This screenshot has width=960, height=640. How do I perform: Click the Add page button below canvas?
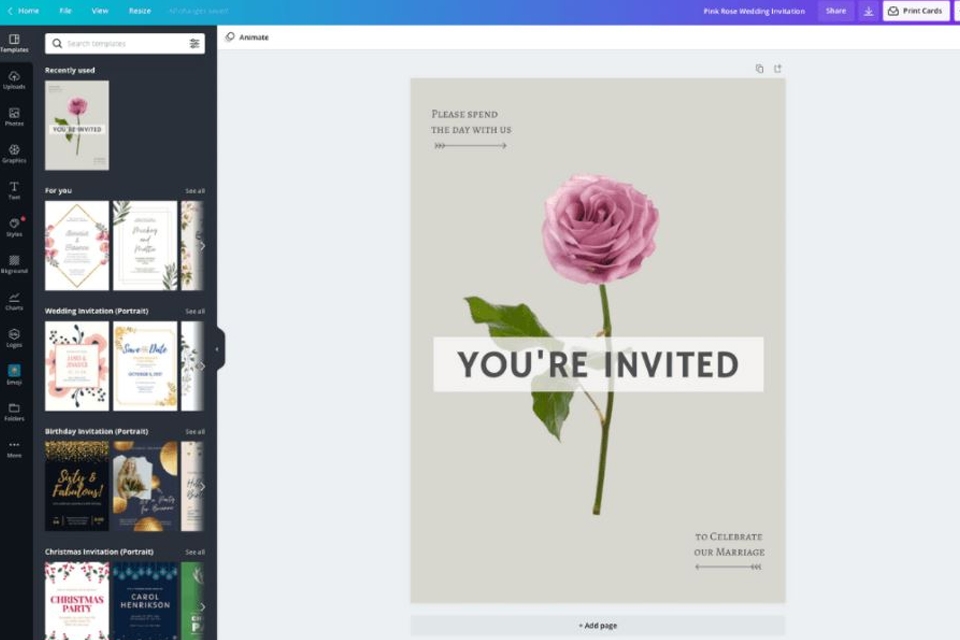(597, 626)
